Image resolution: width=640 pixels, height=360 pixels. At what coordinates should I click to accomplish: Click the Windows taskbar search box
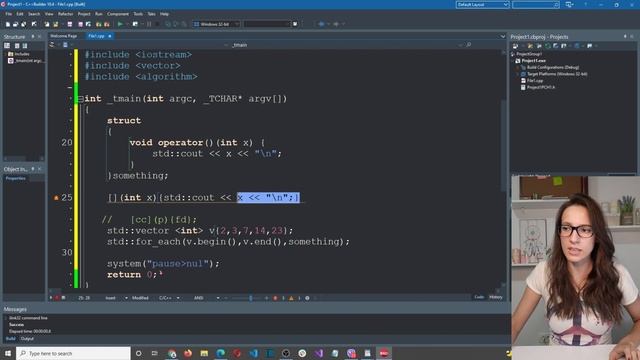click(73, 353)
